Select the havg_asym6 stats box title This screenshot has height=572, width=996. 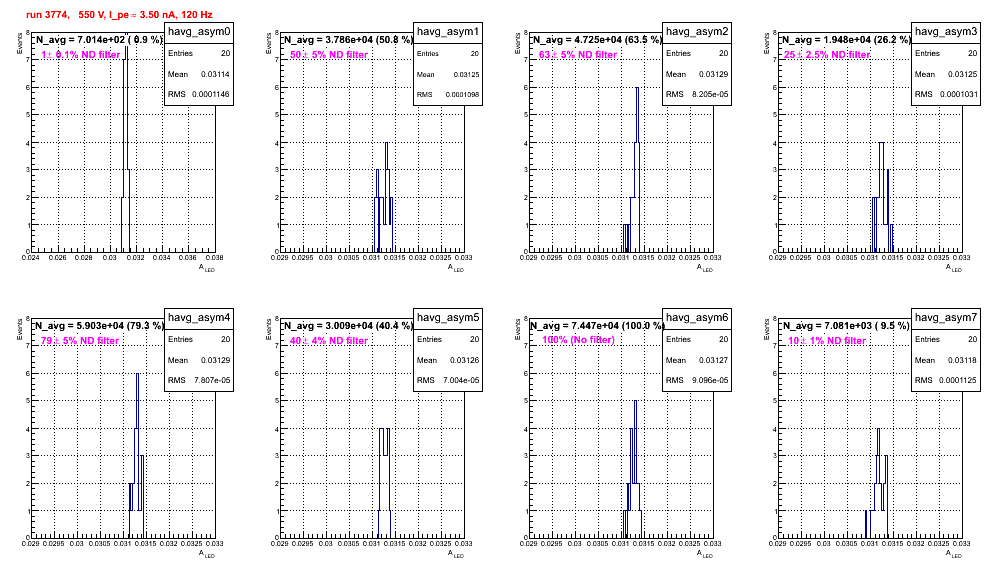coord(697,317)
